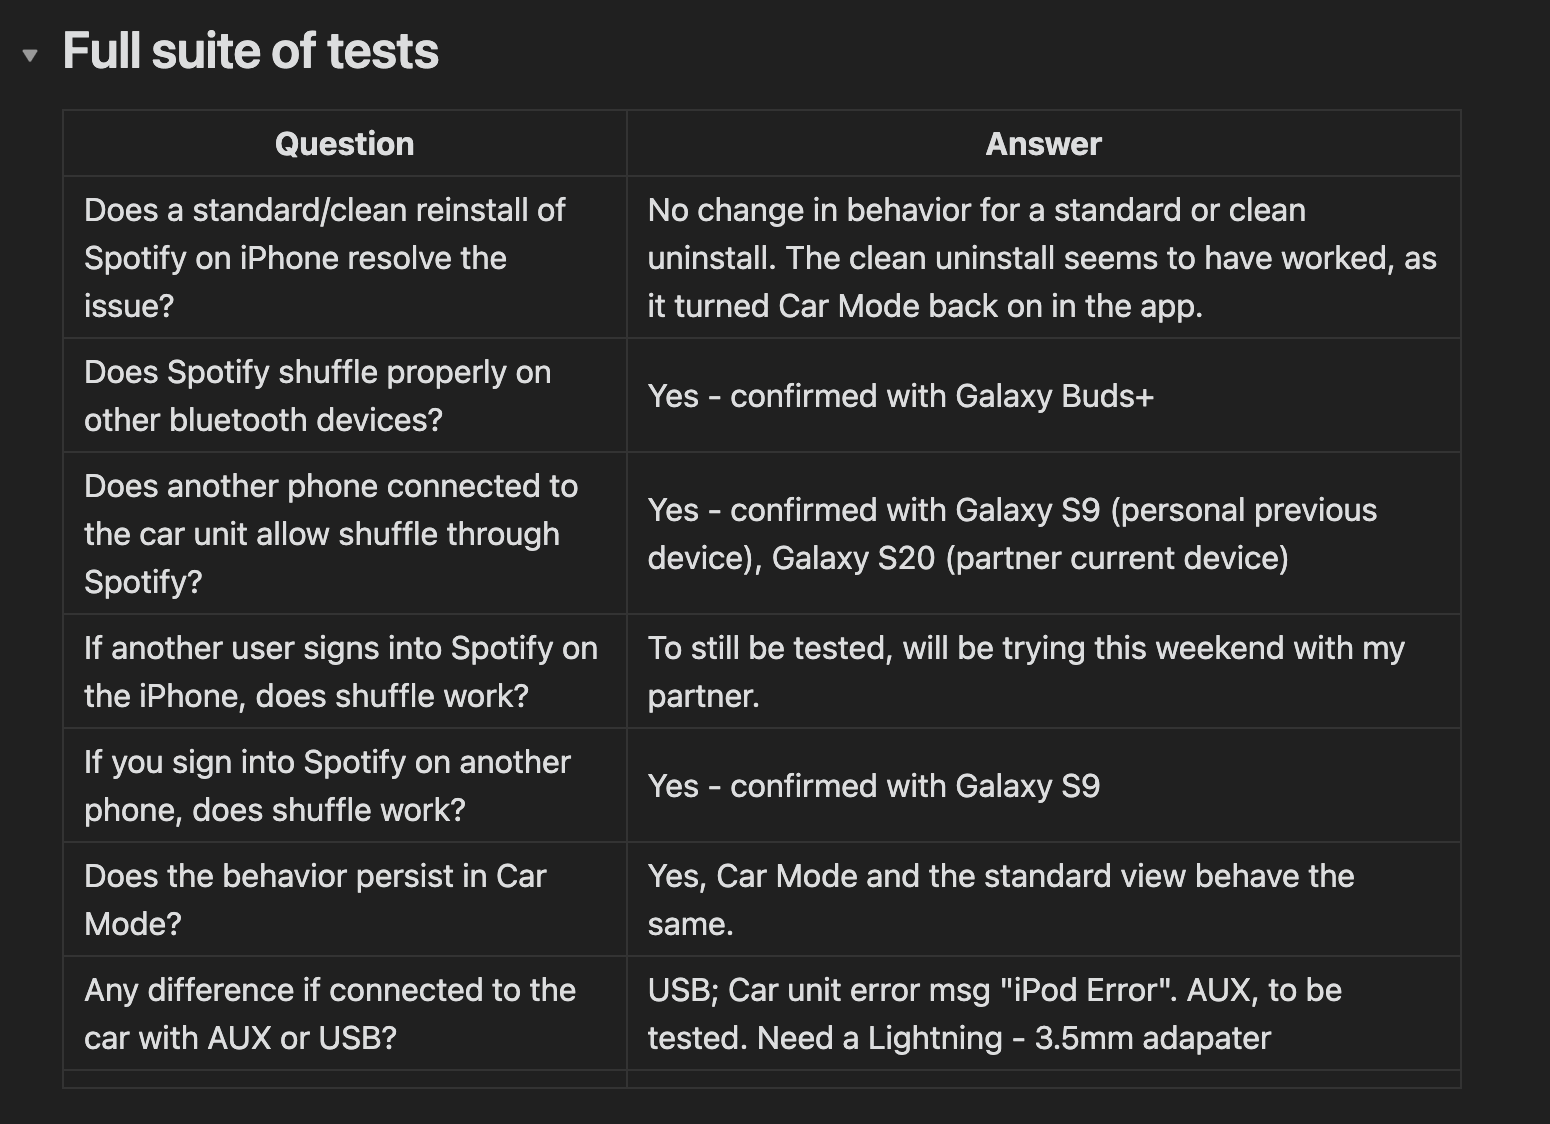Click the Full suite of tests heading
Screen dimensions: 1550x1124
[x=250, y=51]
